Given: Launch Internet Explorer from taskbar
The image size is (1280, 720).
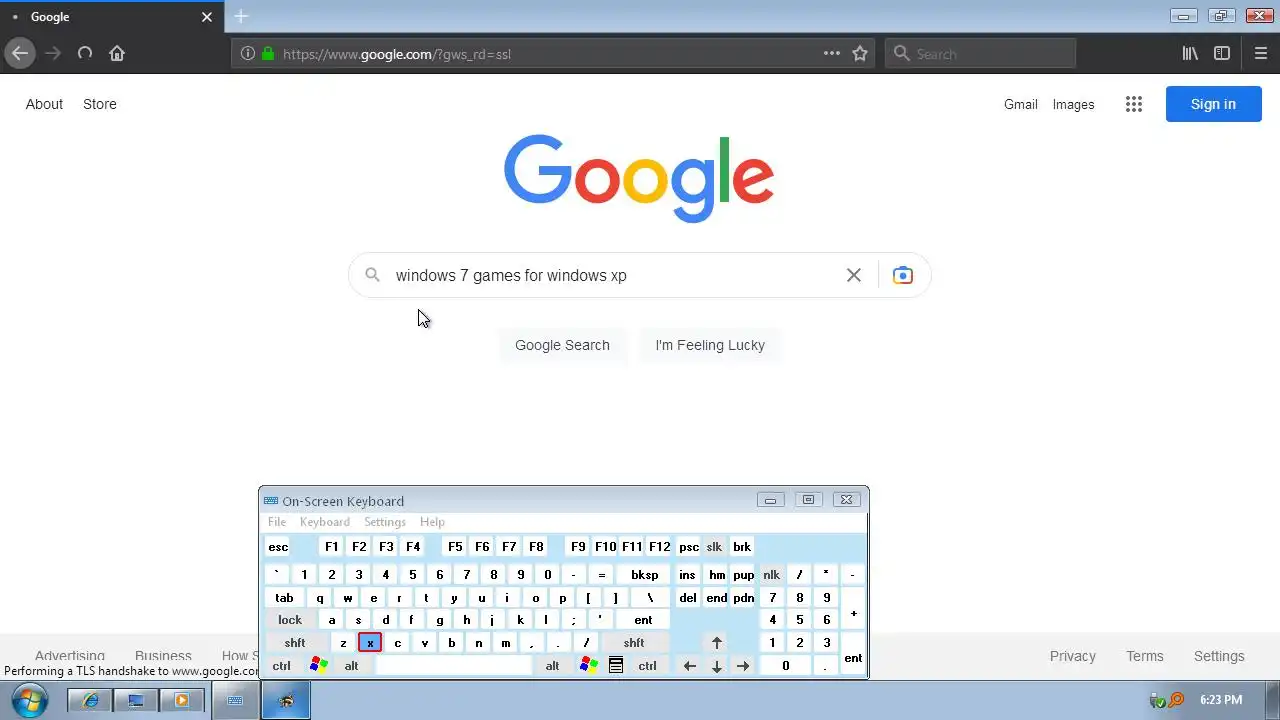Looking at the screenshot, I should (91, 700).
